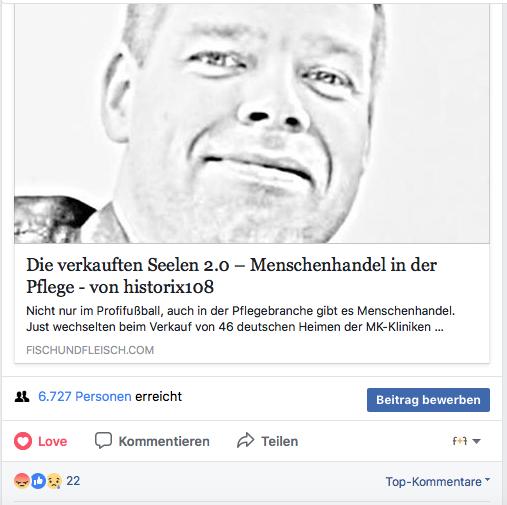Click the post-as profile icon beside Teilen
The width and height of the screenshot is (507, 505).
[x=460, y=441]
